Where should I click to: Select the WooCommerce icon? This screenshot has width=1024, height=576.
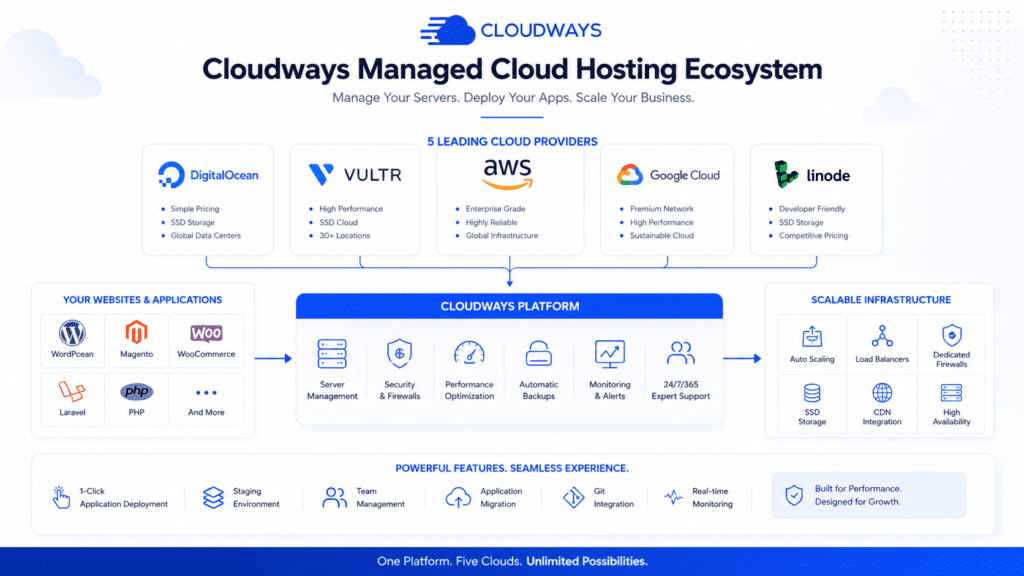206,333
